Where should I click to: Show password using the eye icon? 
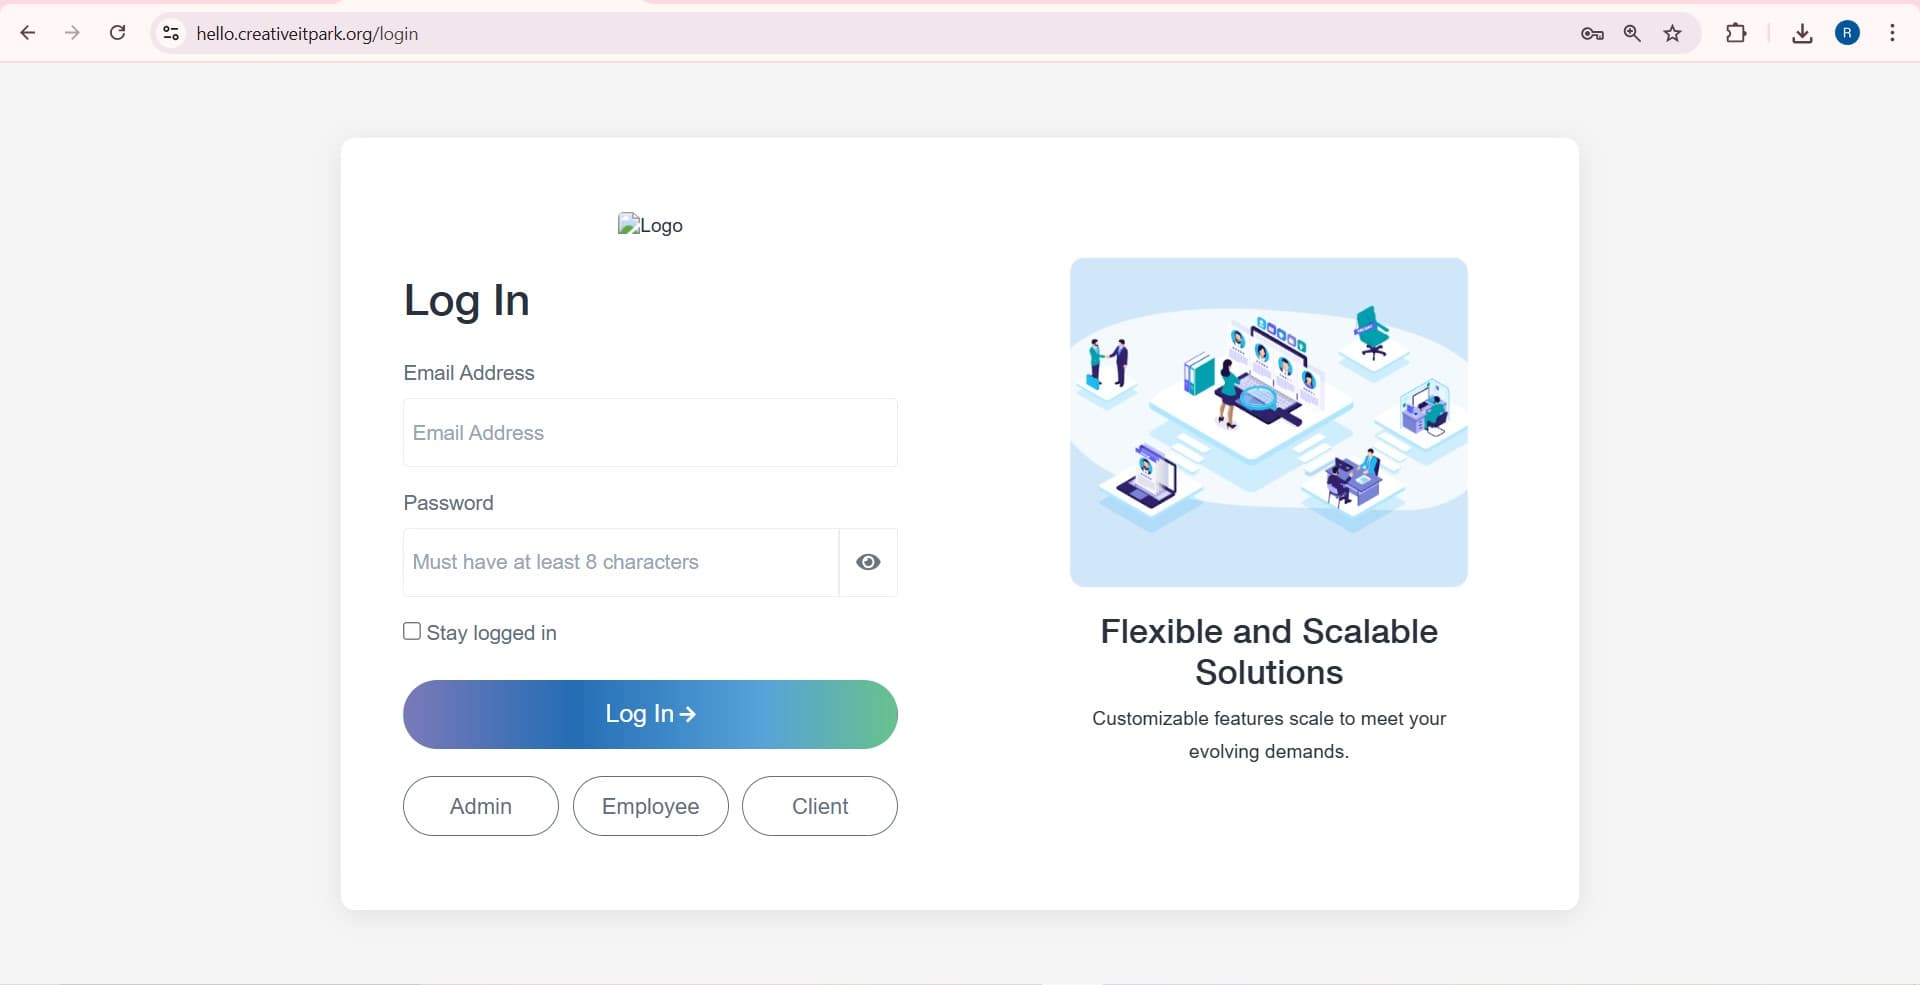(x=868, y=562)
